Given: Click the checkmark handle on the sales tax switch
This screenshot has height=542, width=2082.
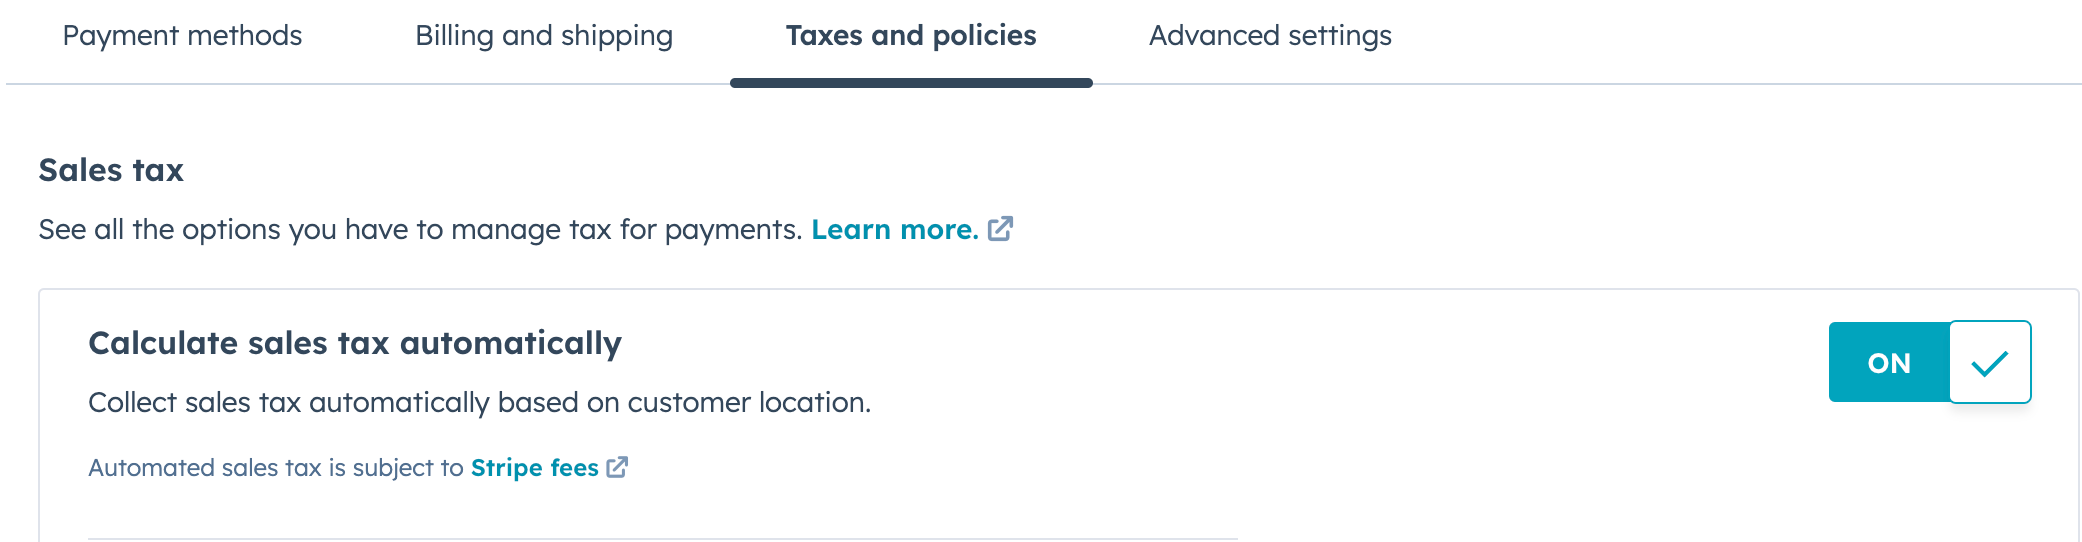Looking at the screenshot, I should point(1989,362).
